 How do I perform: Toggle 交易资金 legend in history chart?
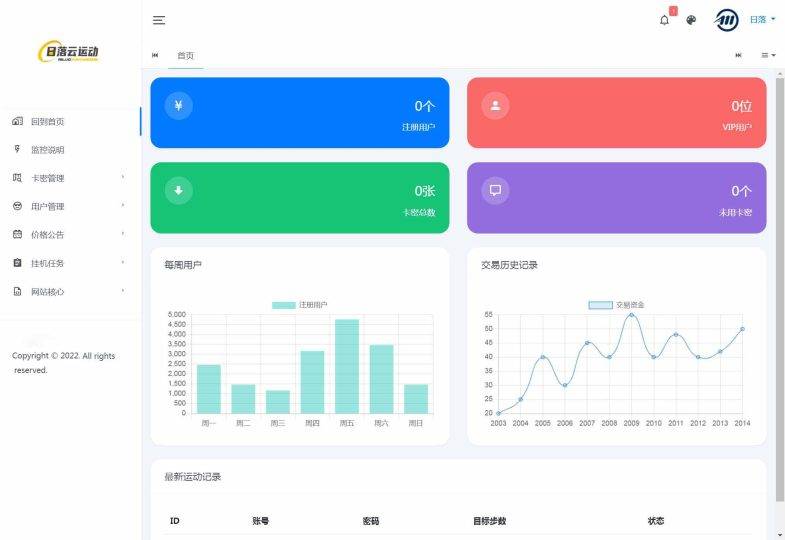(x=616, y=304)
